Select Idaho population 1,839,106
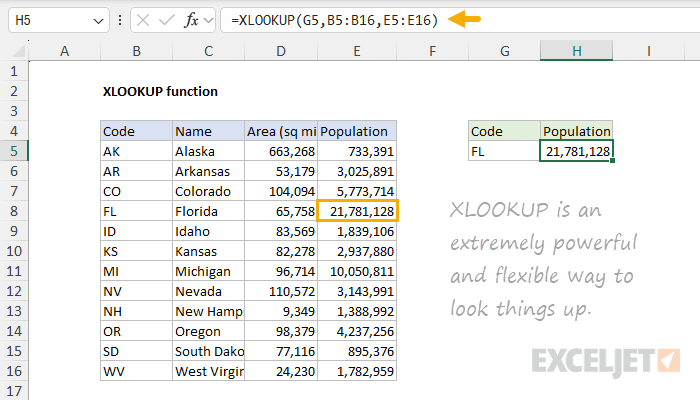This screenshot has height=400, width=700. pyautogui.click(x=357, y=231)
